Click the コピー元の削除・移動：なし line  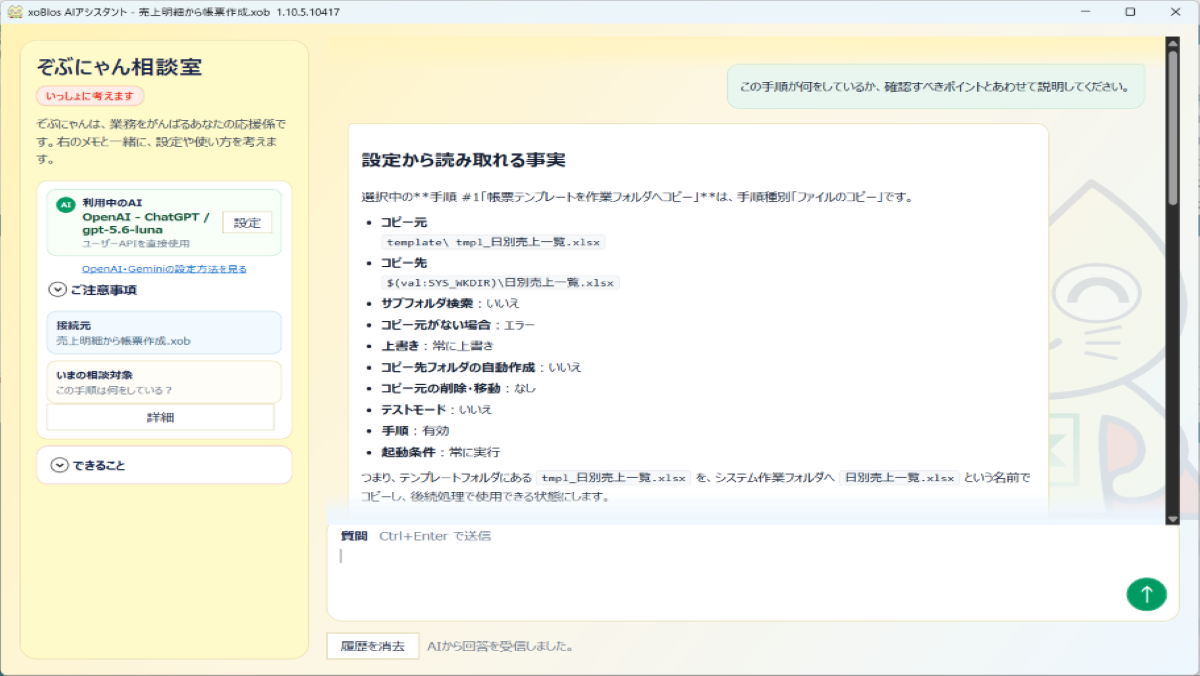click(458, 388)
